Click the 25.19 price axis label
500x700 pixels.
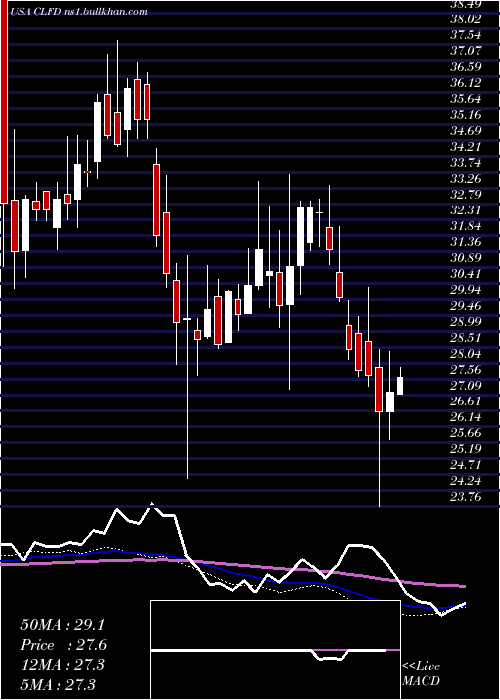[x=466, y=449]
